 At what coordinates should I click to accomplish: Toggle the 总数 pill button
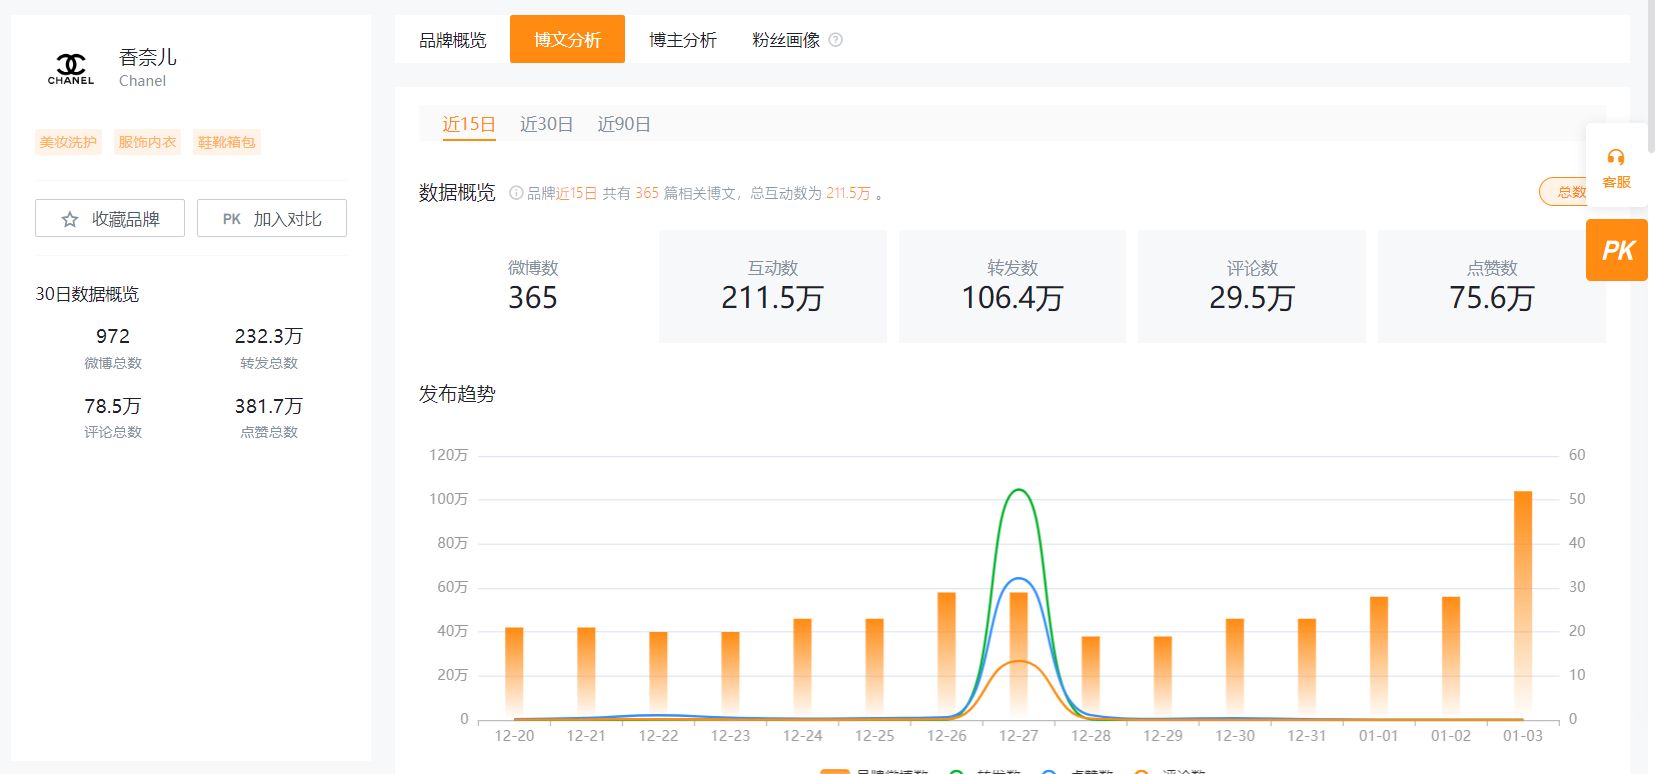coord(1565,192)
